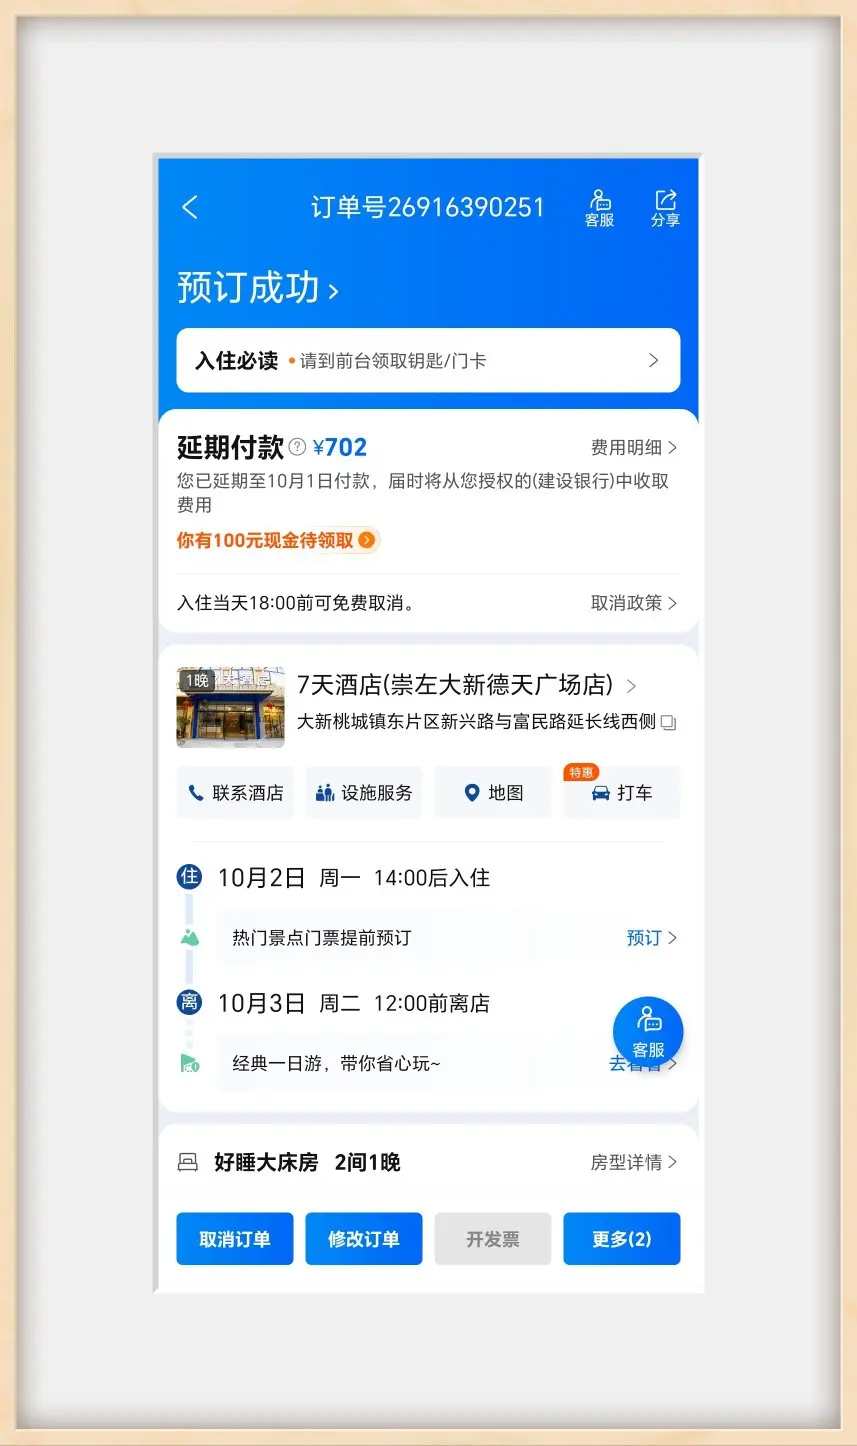The image size is (857, 1446).
Task: Tap 地图 map button
Action: pos(493,793)
